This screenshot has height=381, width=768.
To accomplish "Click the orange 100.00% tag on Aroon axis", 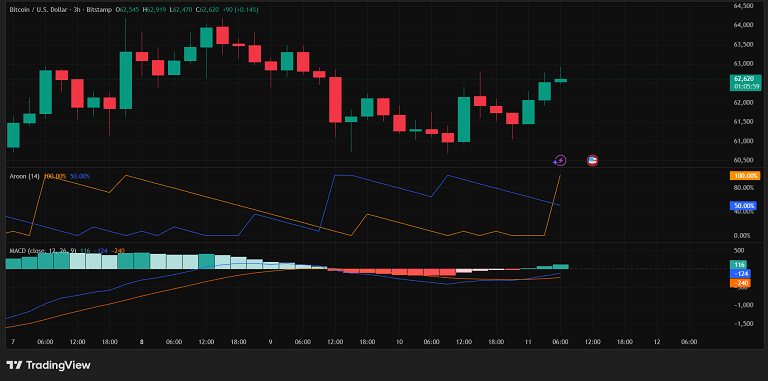I will point(745,175).
